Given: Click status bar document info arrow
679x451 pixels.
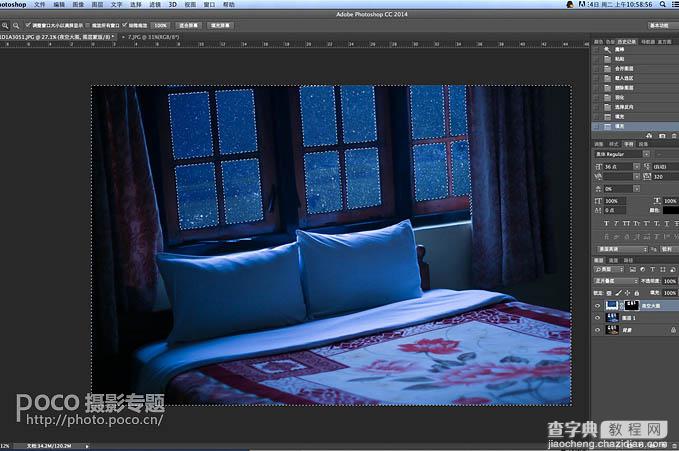Looking at the screenshot, I should coord(87,446).
